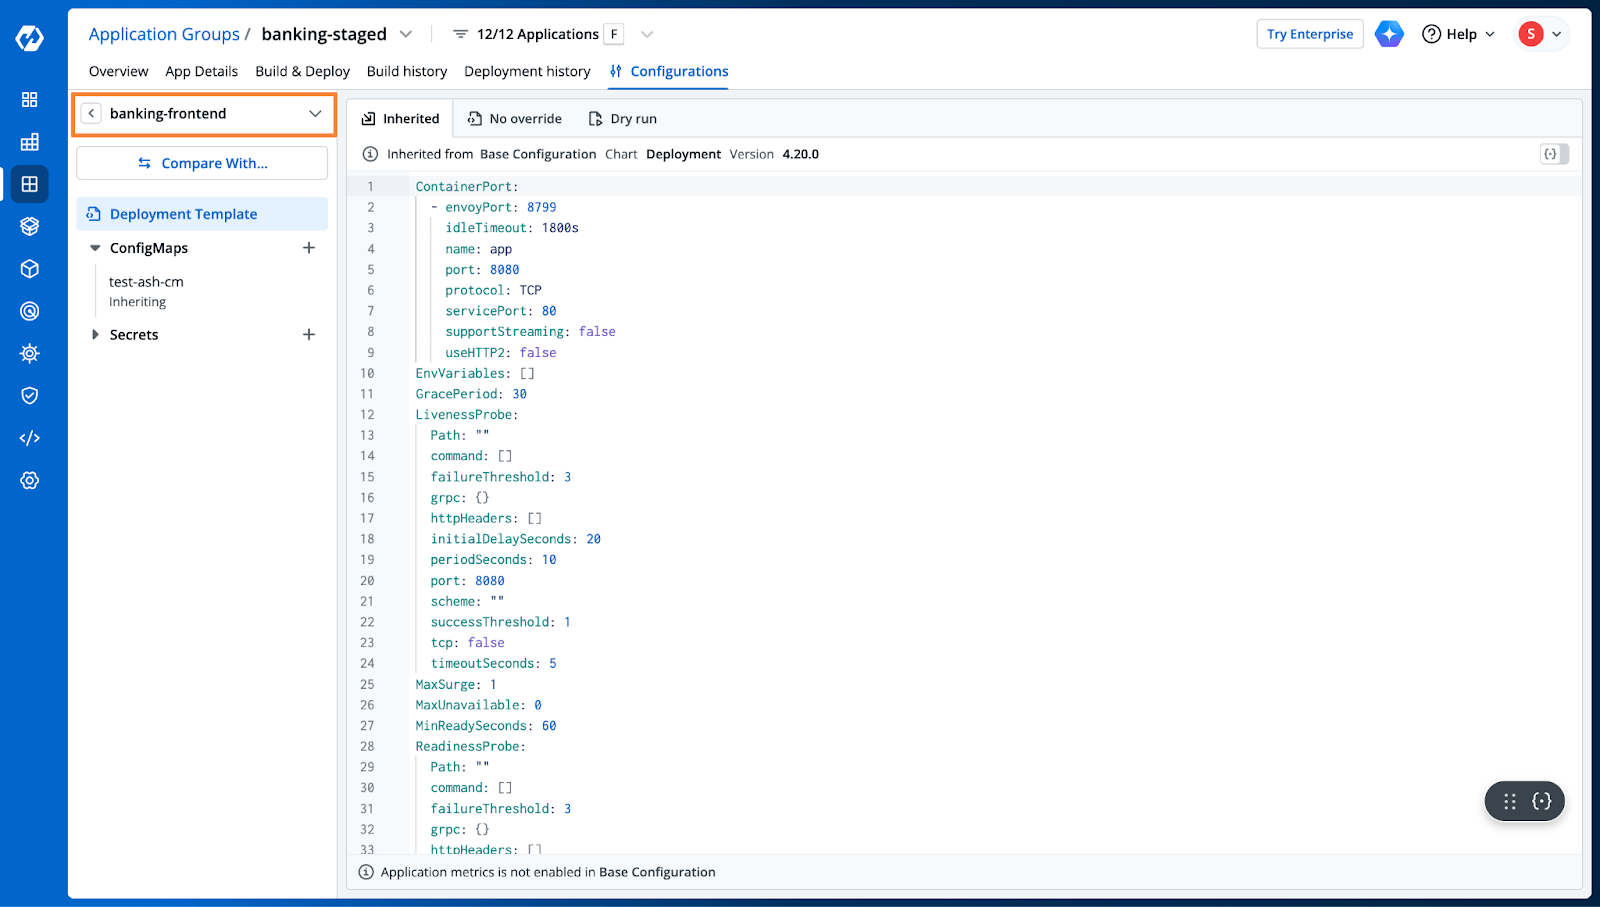Click the initialDelaySeconds: 20 line

pos(516,539)
